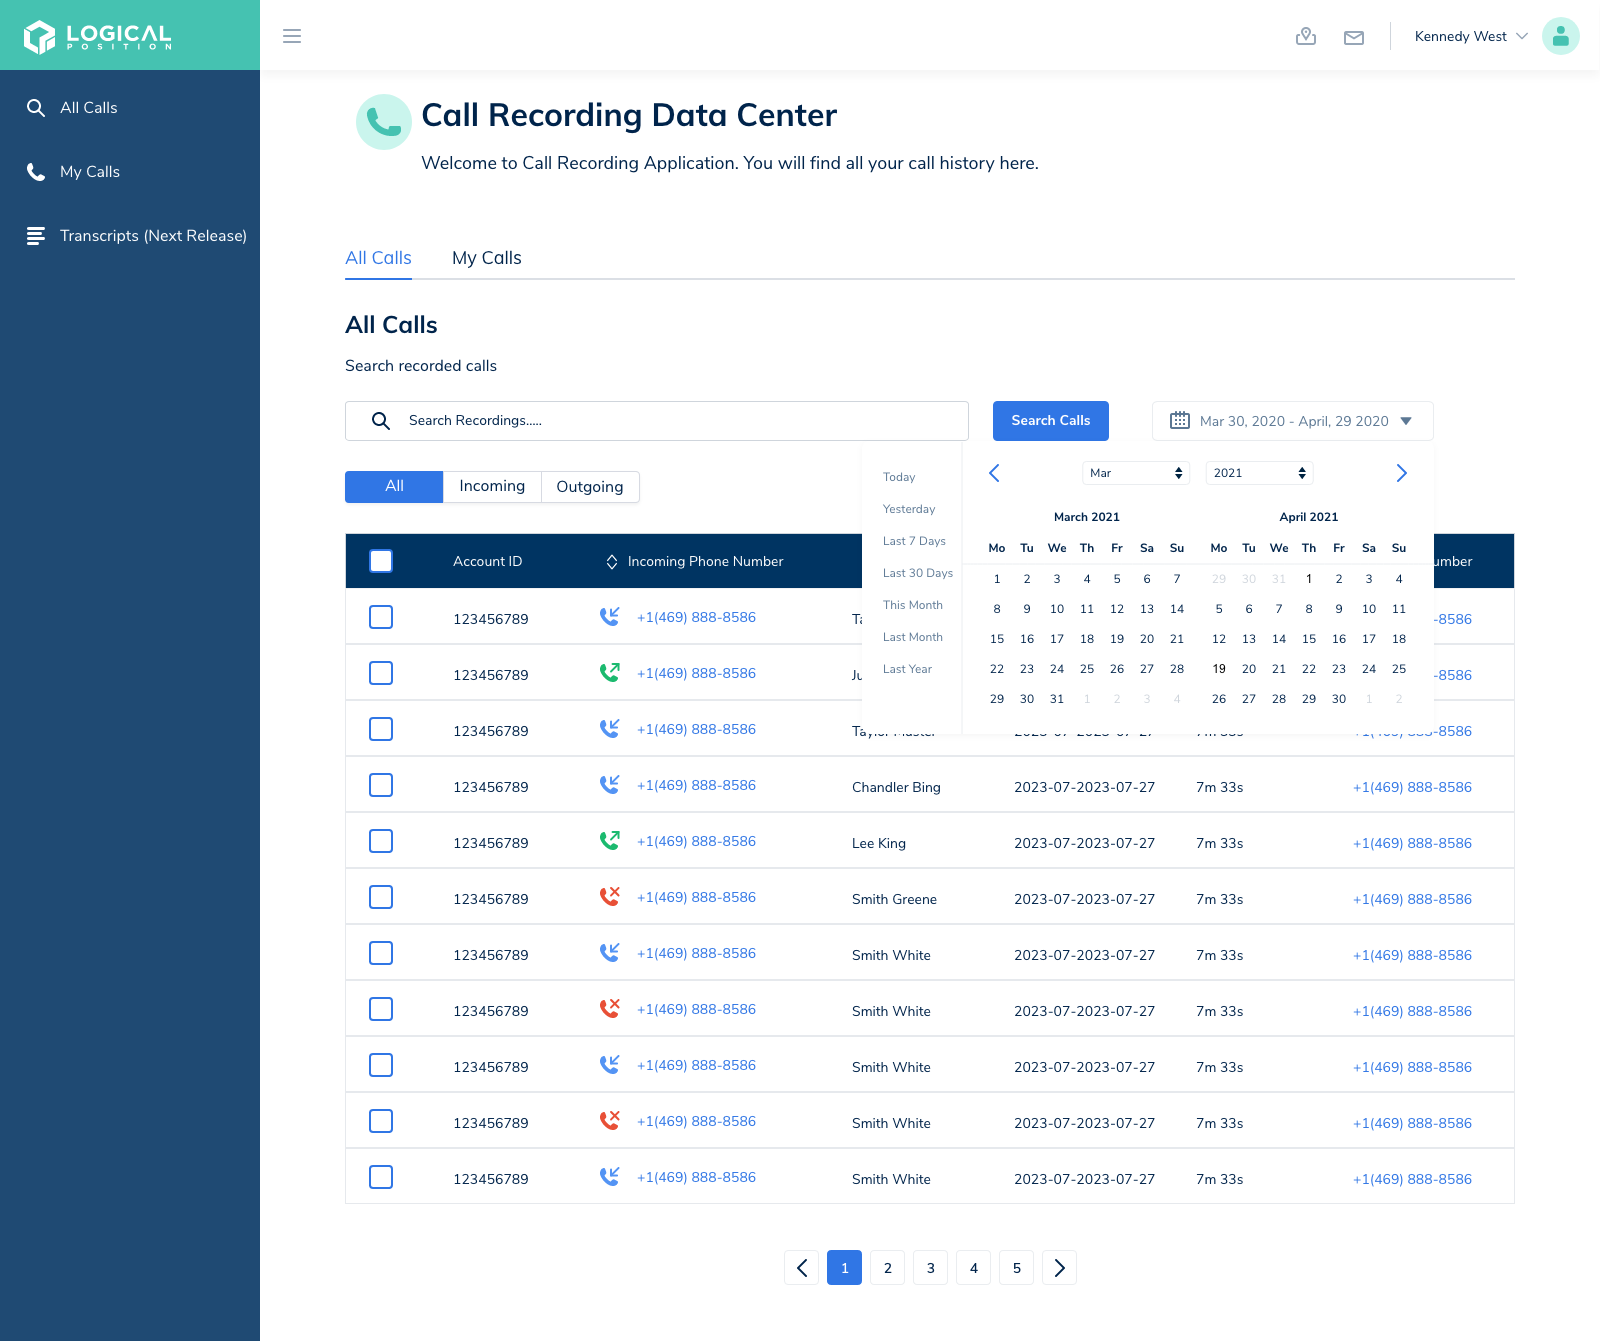Go to previous month in the calendar

click(994, 473)
